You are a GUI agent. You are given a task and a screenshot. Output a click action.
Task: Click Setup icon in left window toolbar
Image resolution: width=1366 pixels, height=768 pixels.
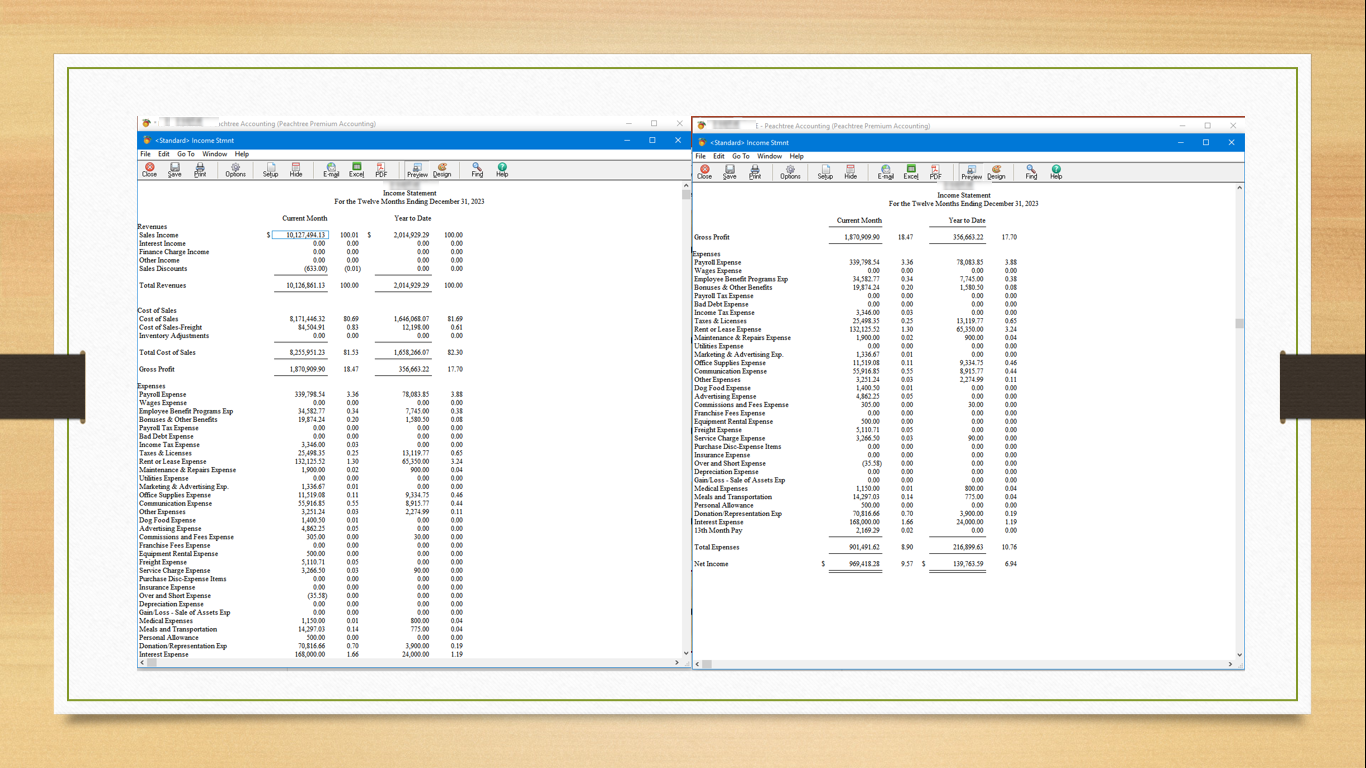[270, 169]
